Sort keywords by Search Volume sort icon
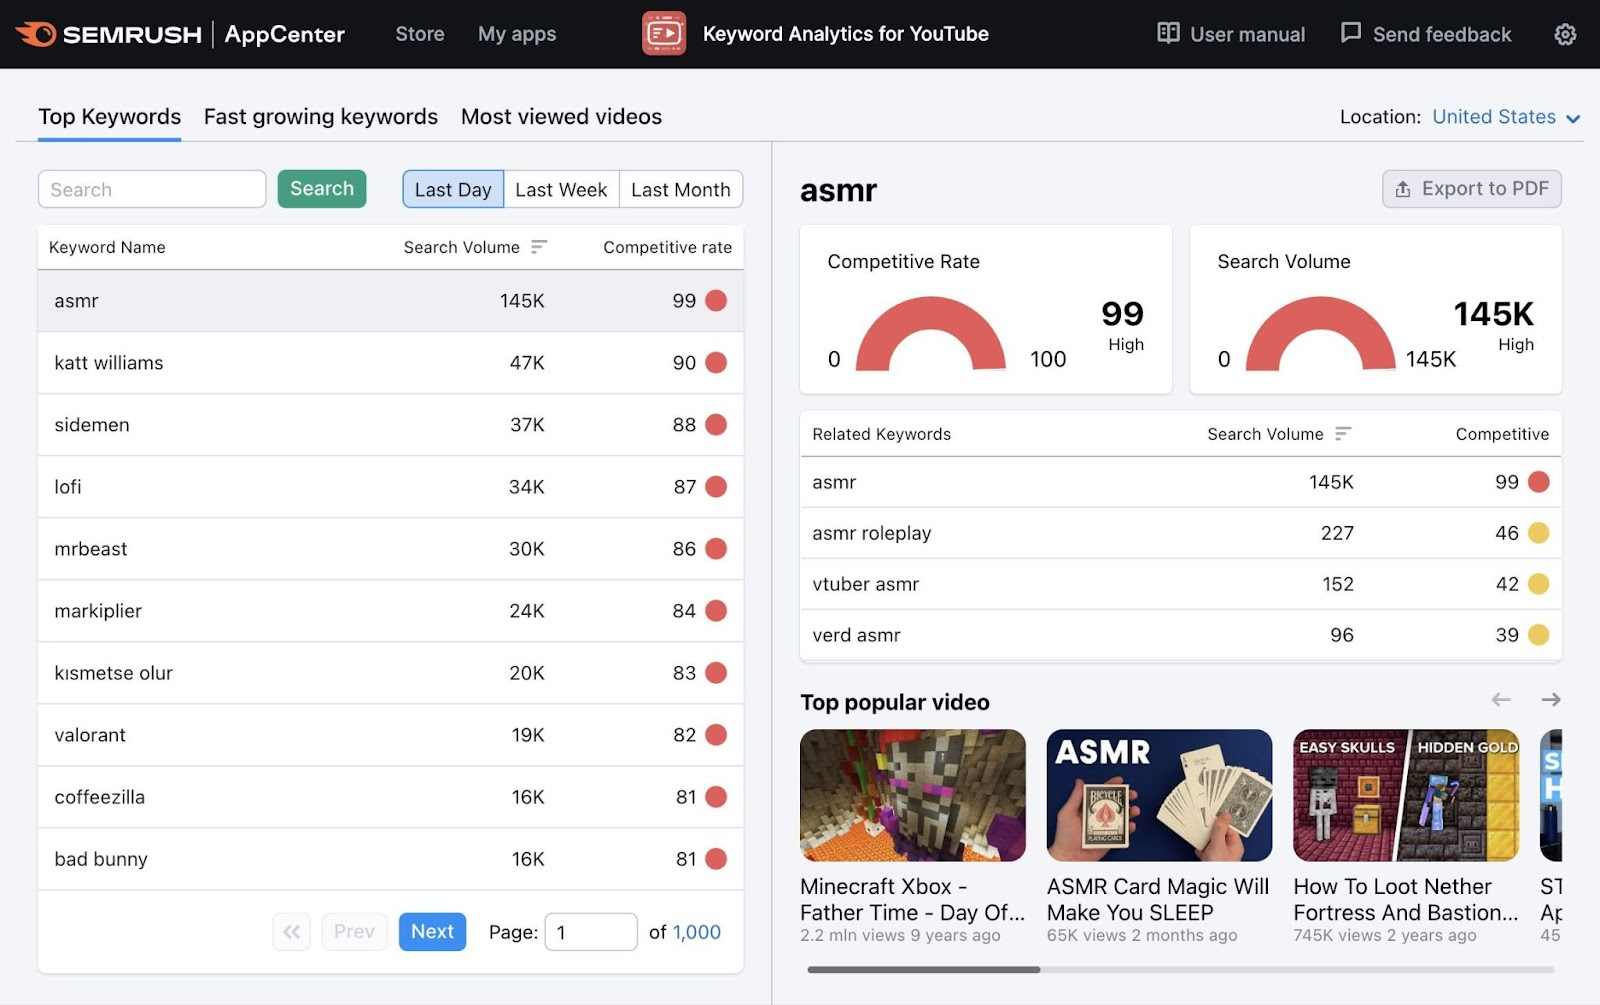1600x1005 pixels. point(539,246)
